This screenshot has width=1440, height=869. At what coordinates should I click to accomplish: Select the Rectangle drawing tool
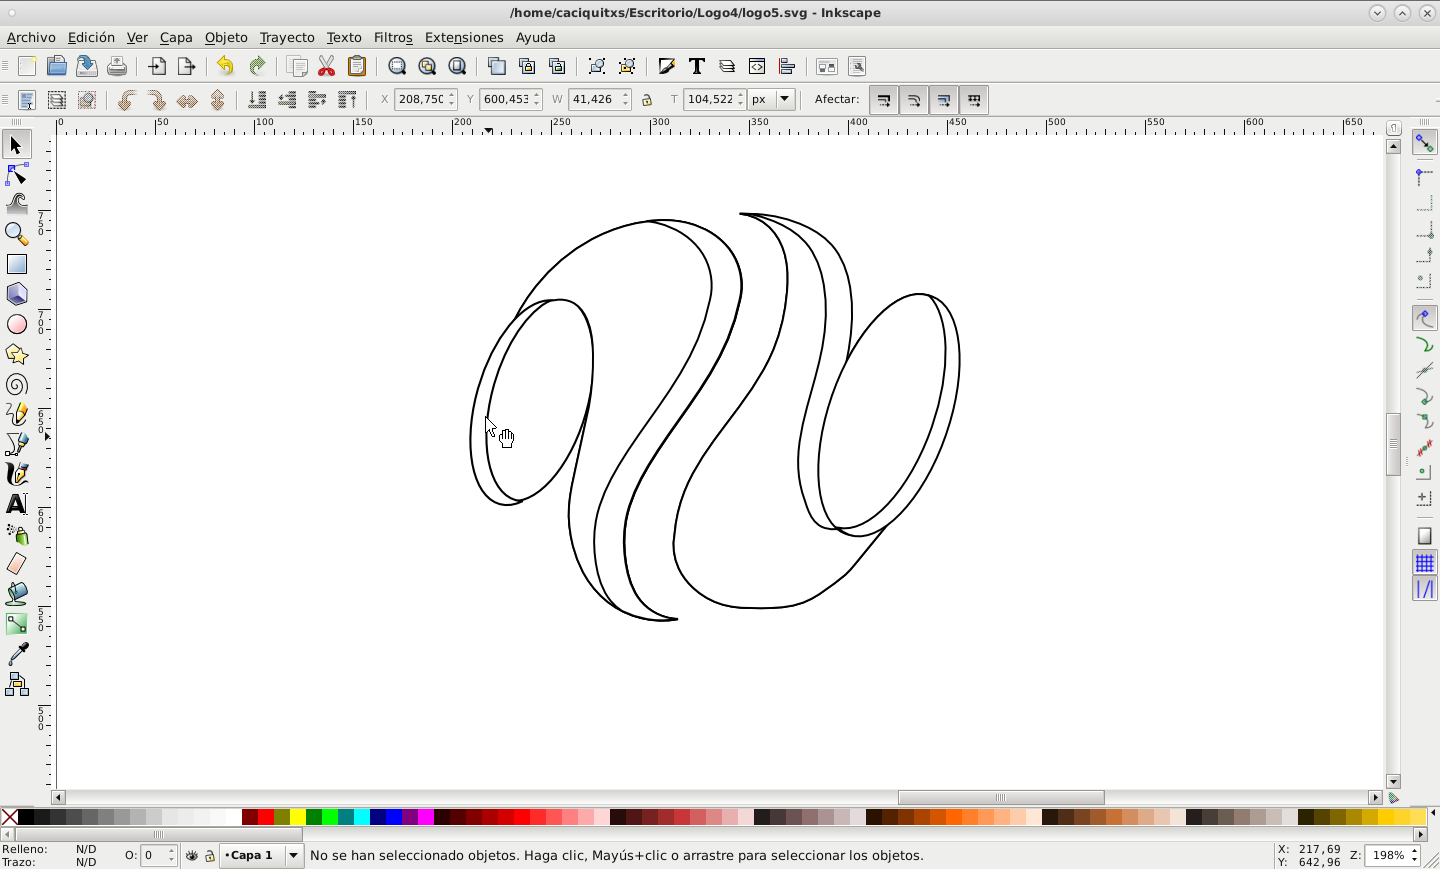coord(17,264)
